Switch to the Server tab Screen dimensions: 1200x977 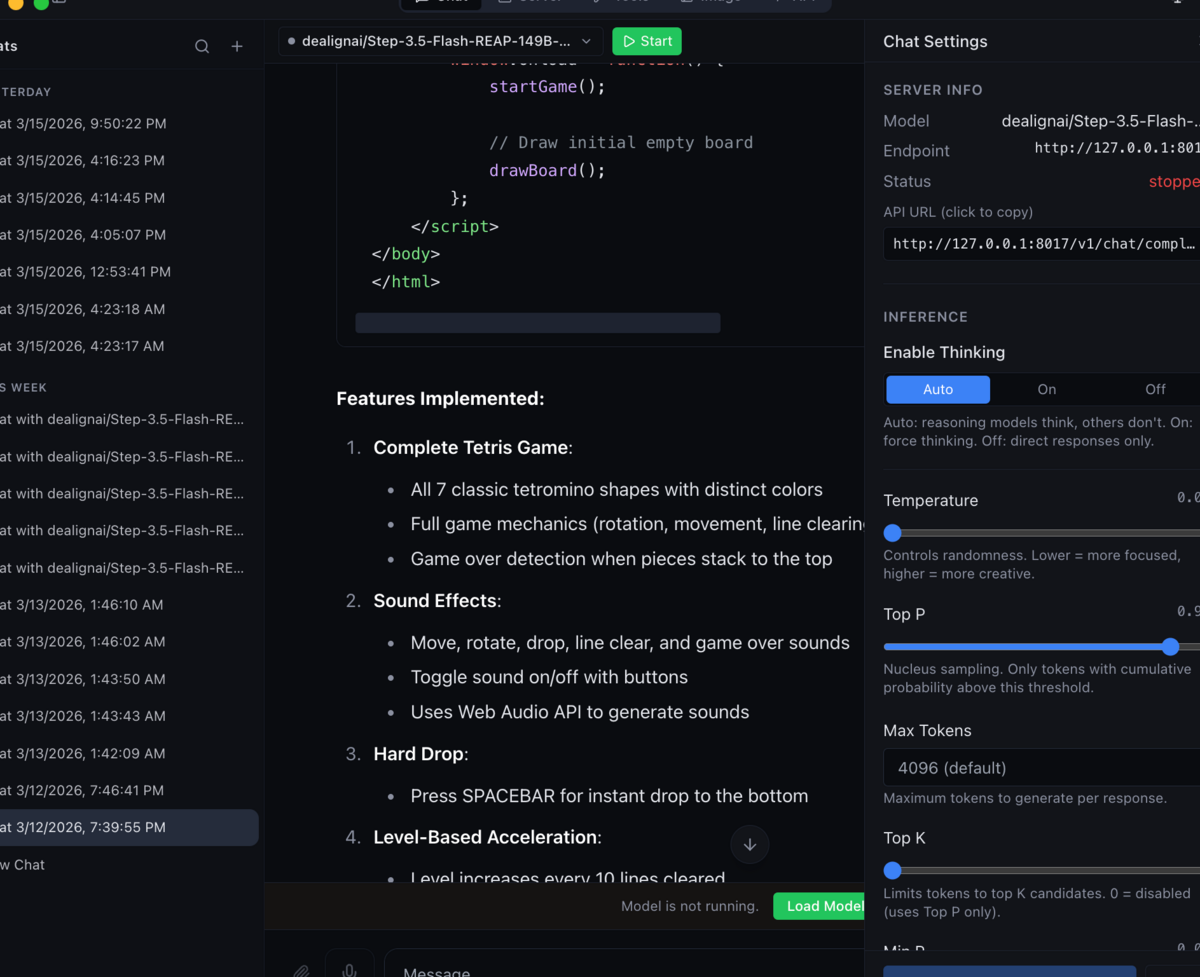pos(530,3)
